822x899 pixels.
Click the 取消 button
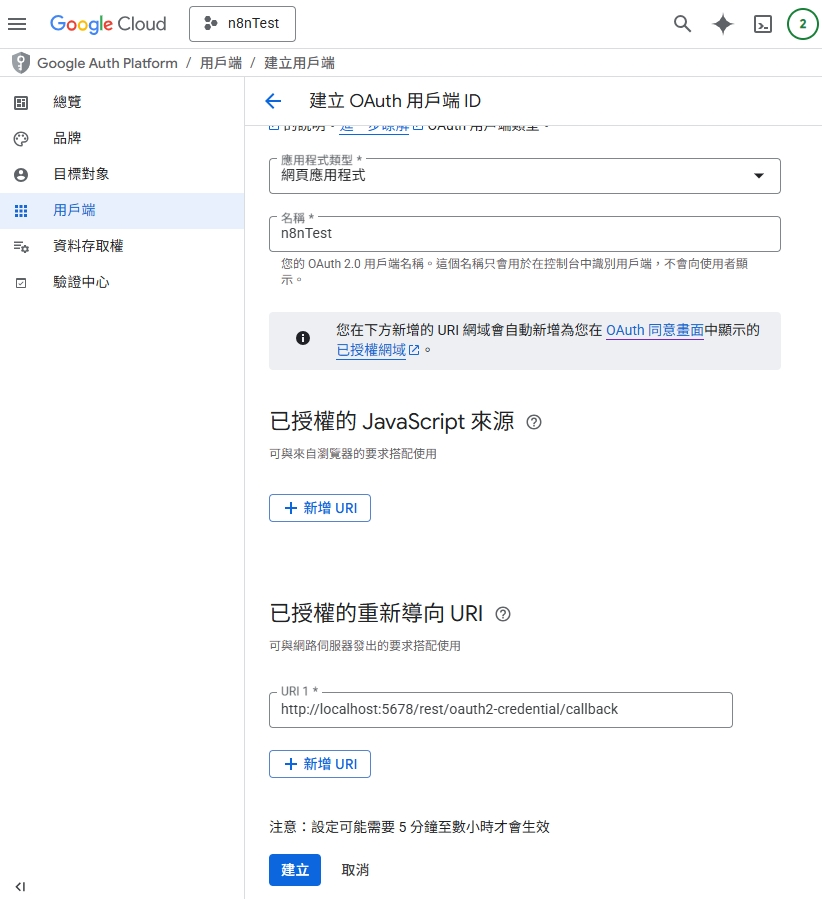point(355,870)
